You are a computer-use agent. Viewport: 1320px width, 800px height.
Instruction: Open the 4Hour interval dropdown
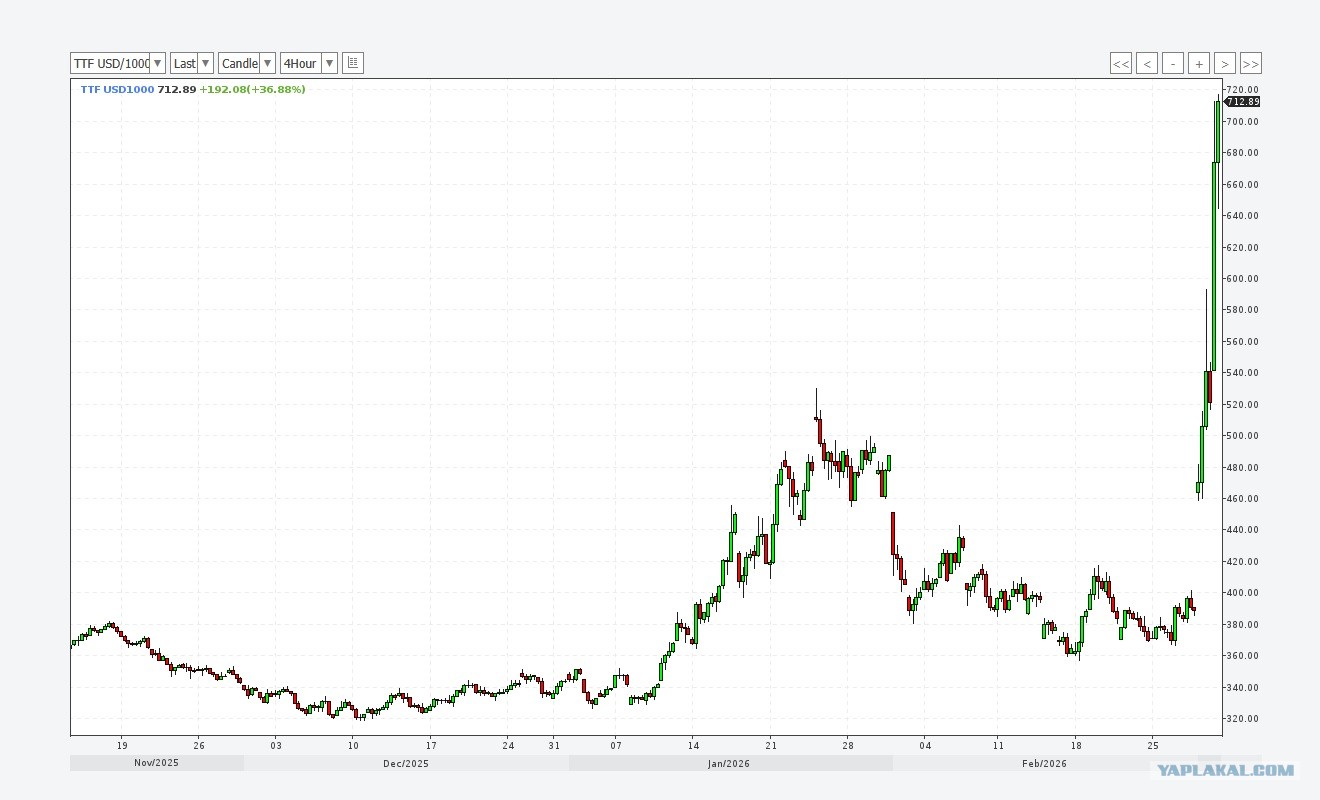coord(309,63)
